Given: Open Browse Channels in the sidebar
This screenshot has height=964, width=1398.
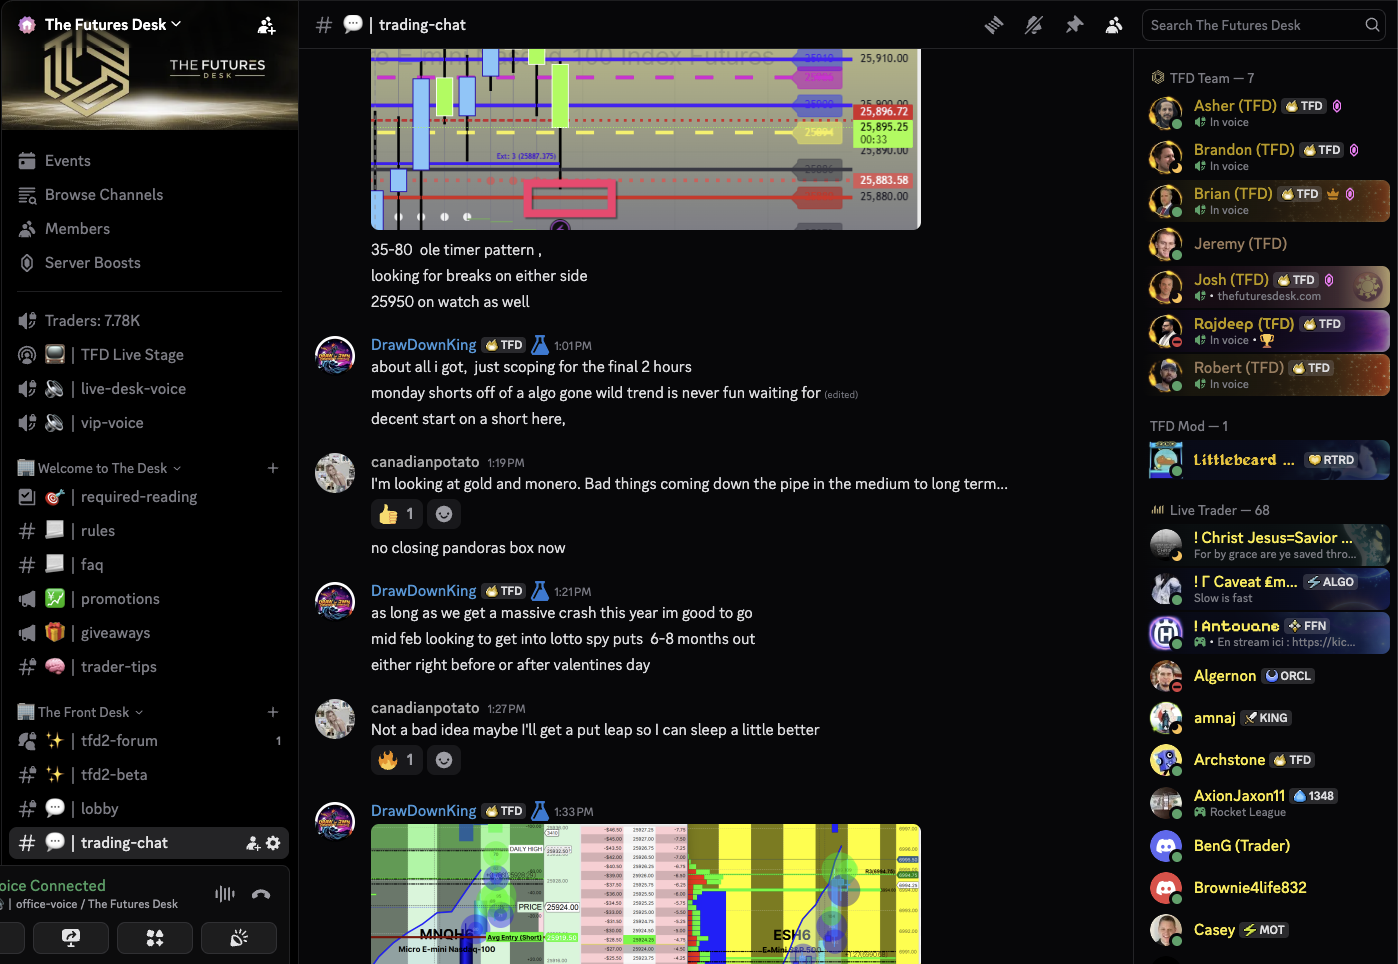Looking at the screenshot, I should click(103, 195).
